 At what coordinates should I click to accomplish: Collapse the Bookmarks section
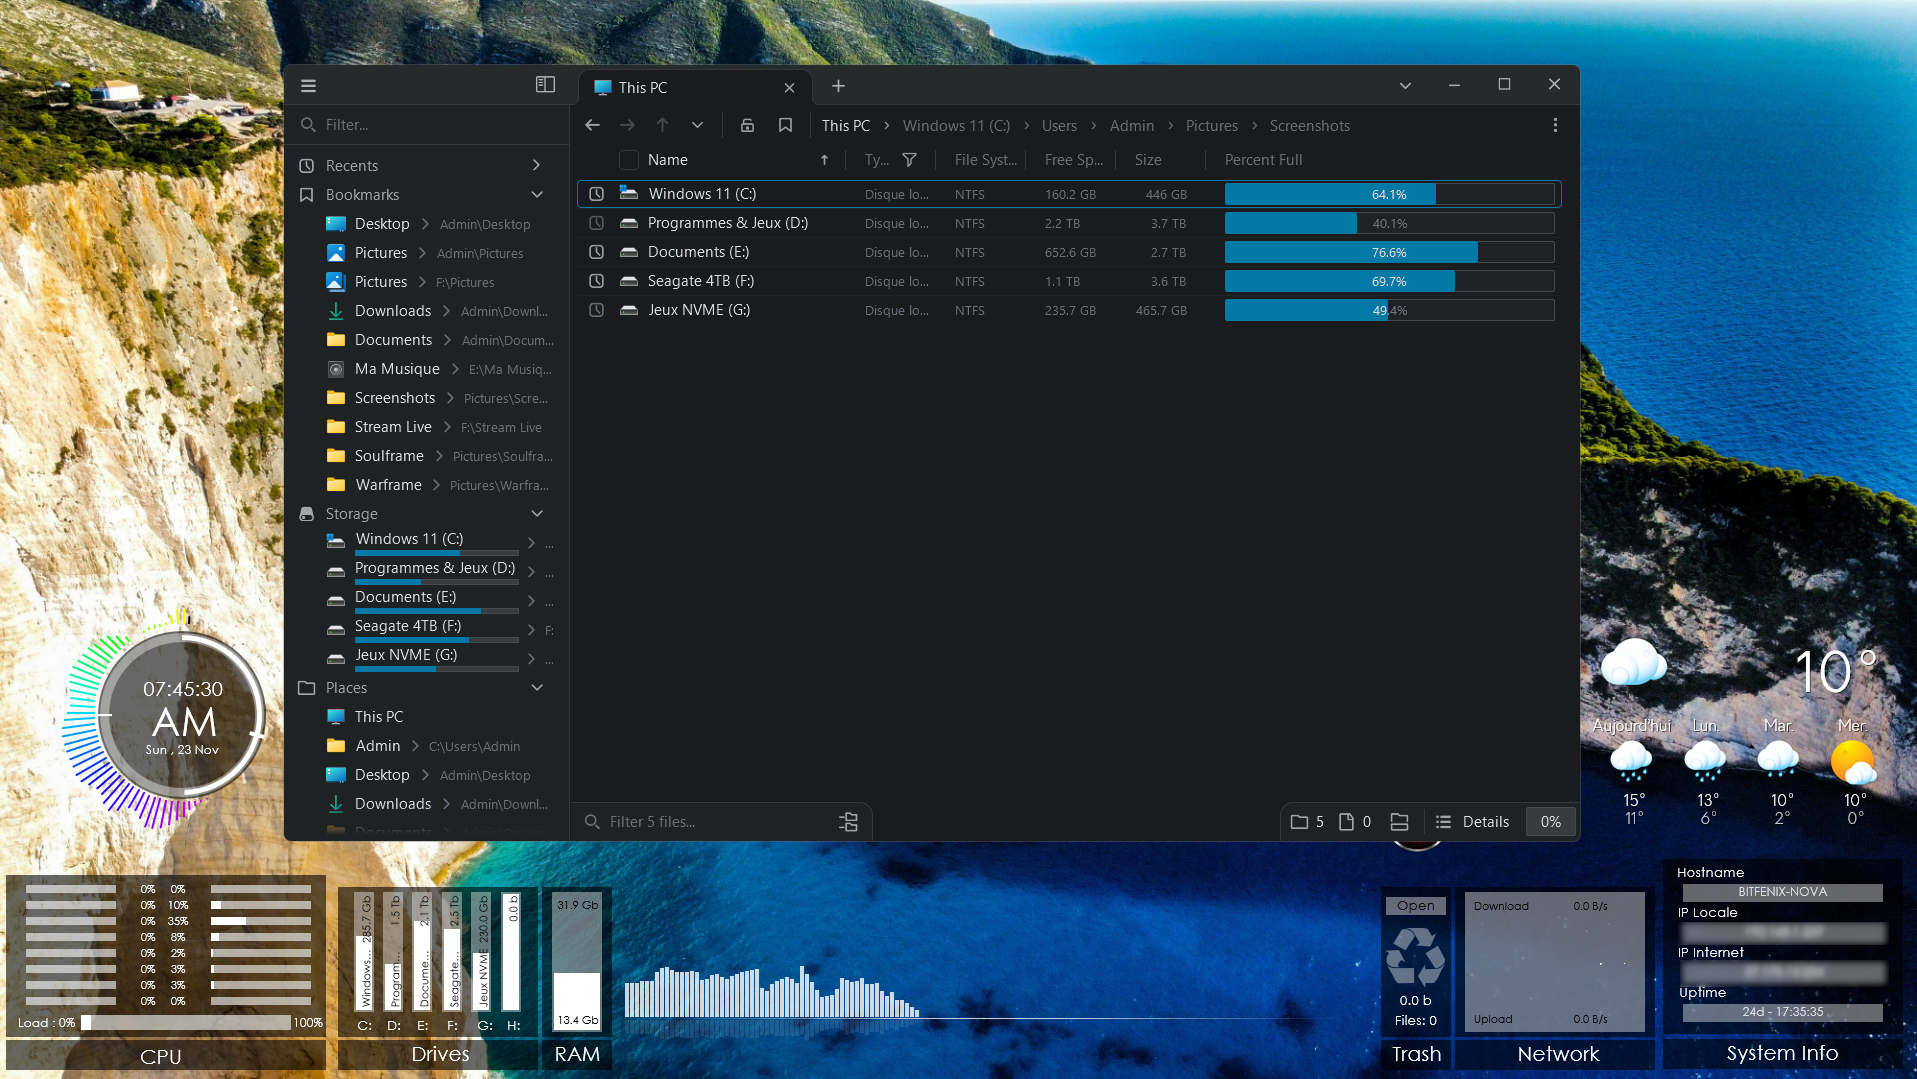pos(537,195)
